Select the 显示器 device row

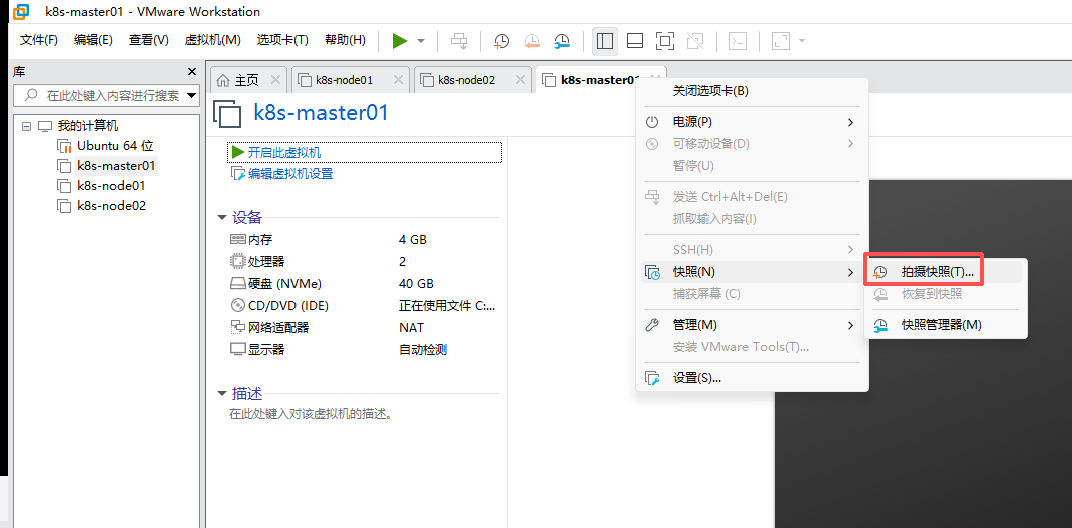[x=362, y=349]
